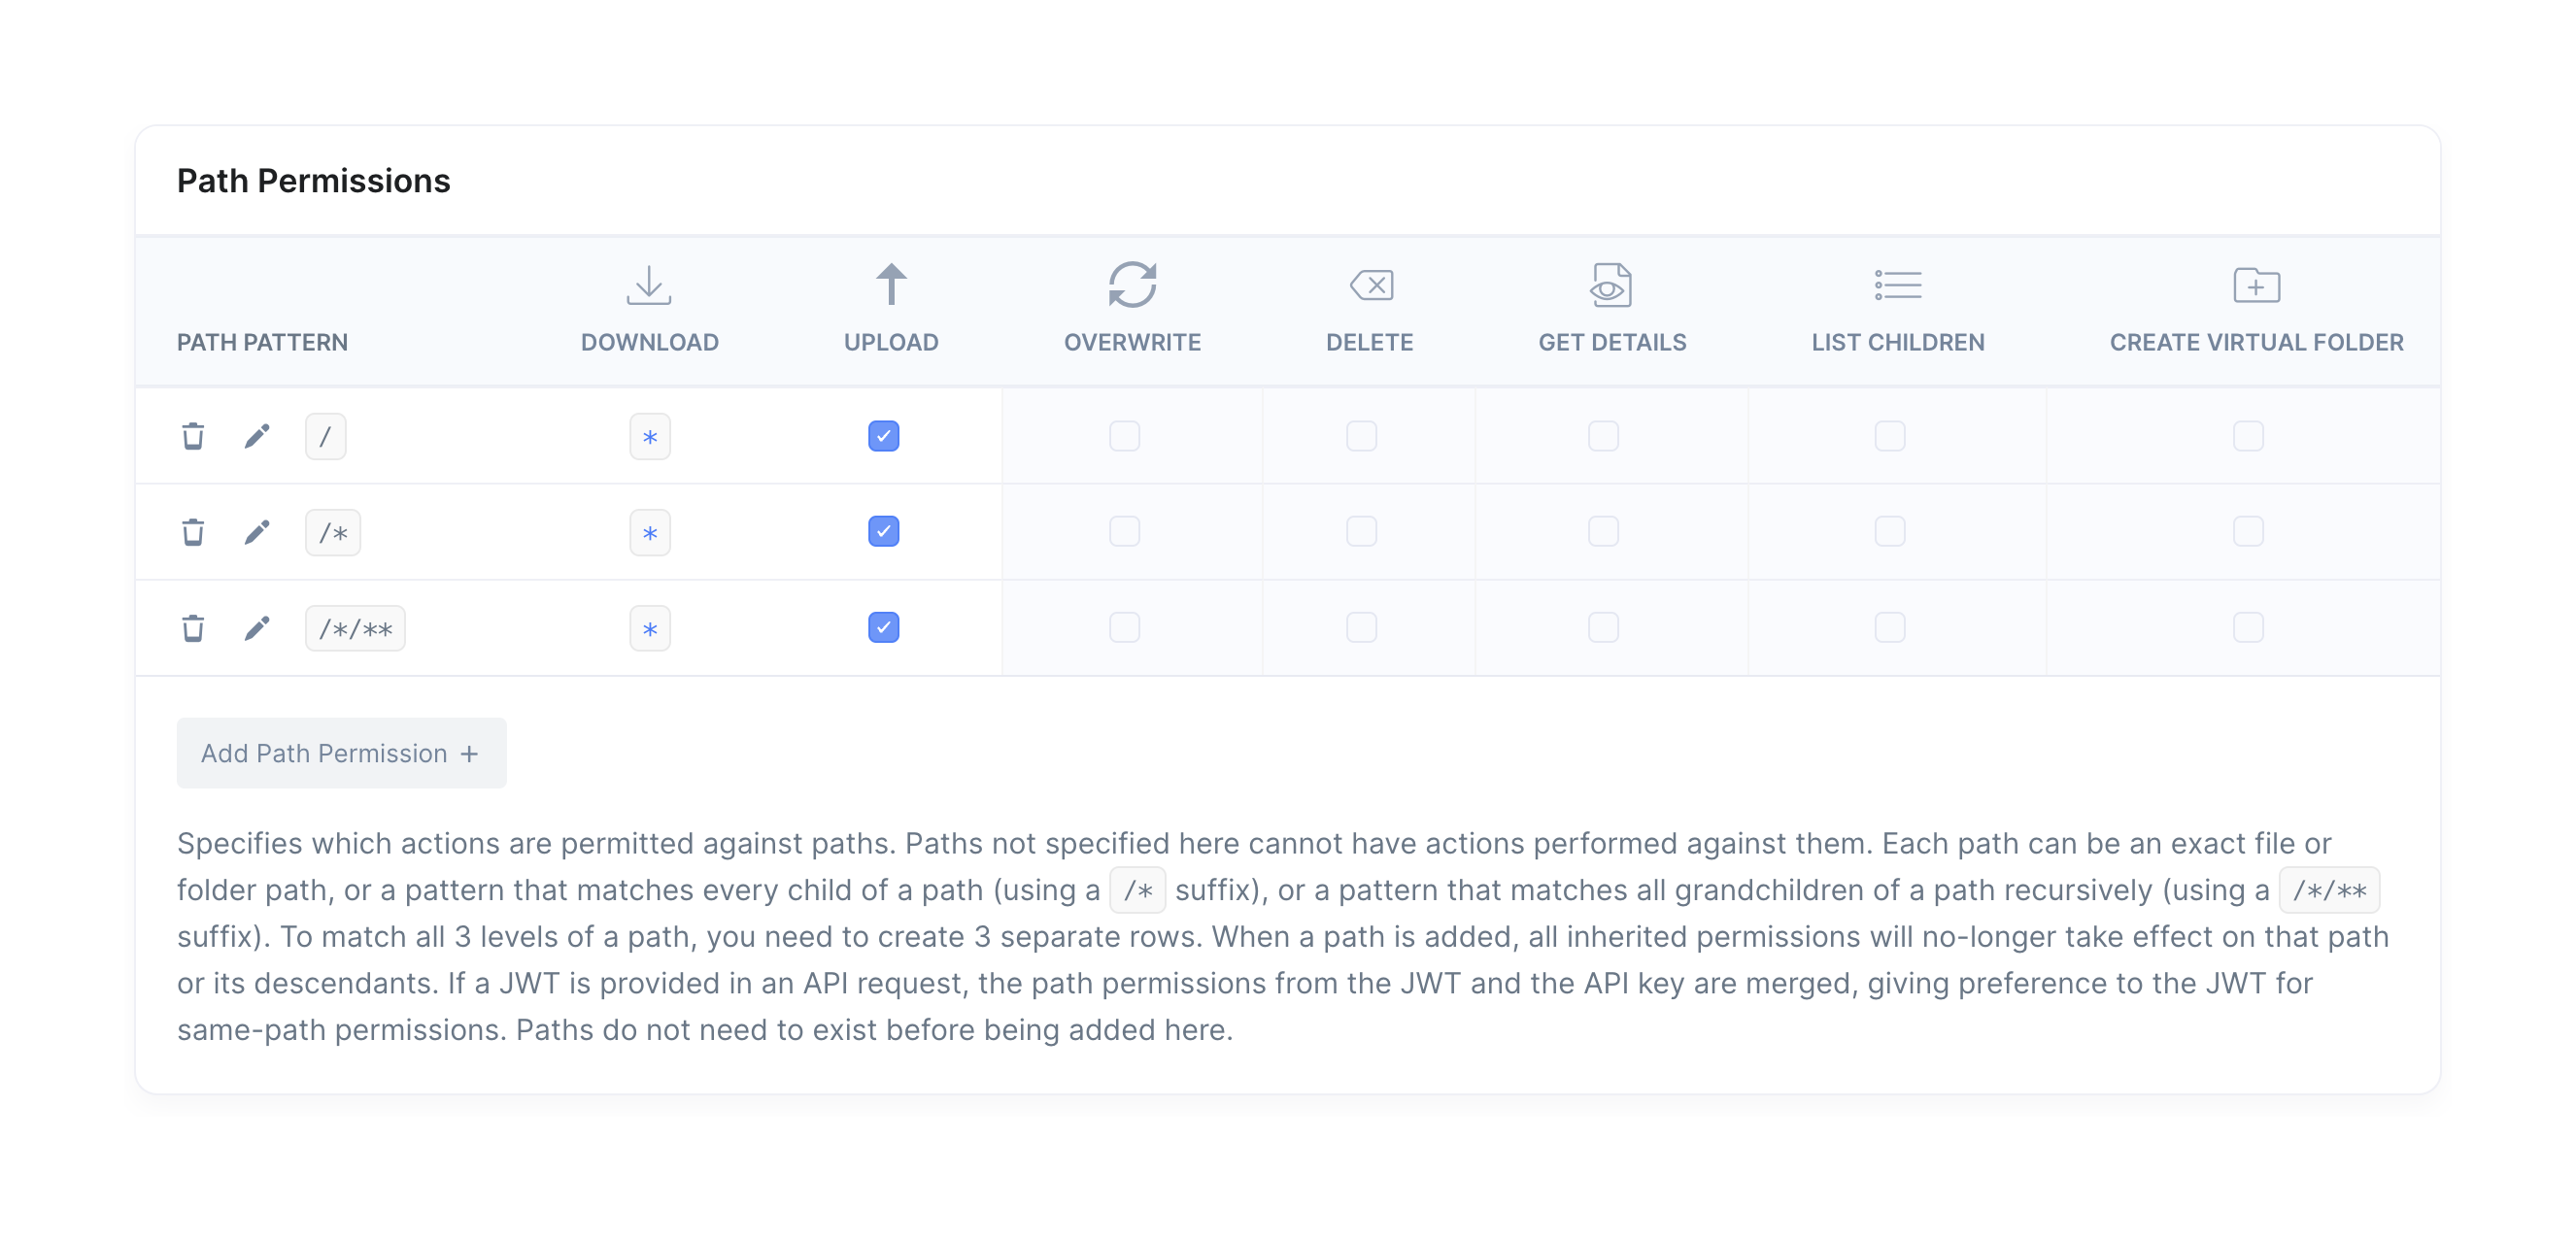
Task: Click the Overwrite refresh header icon
Action: [1132, 285]
